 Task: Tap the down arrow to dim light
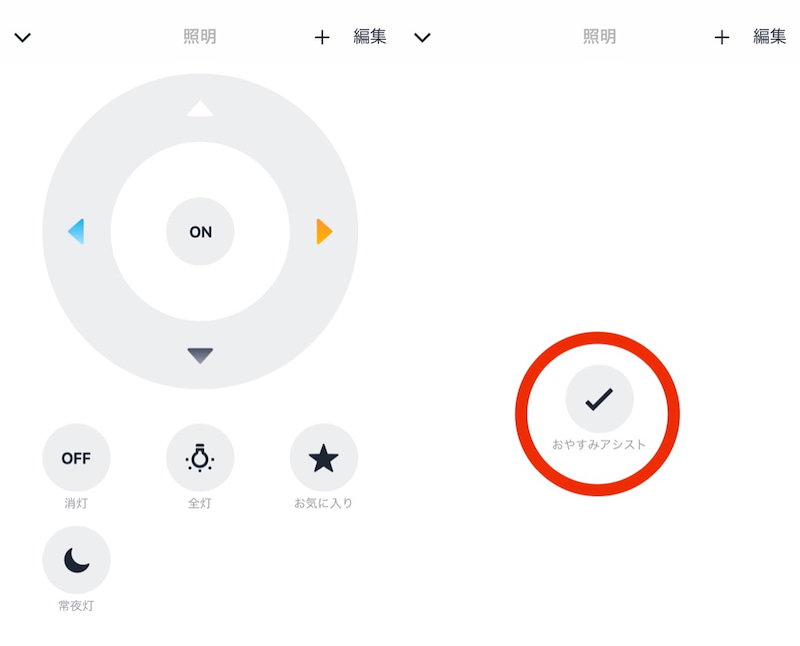click(200, 355)
